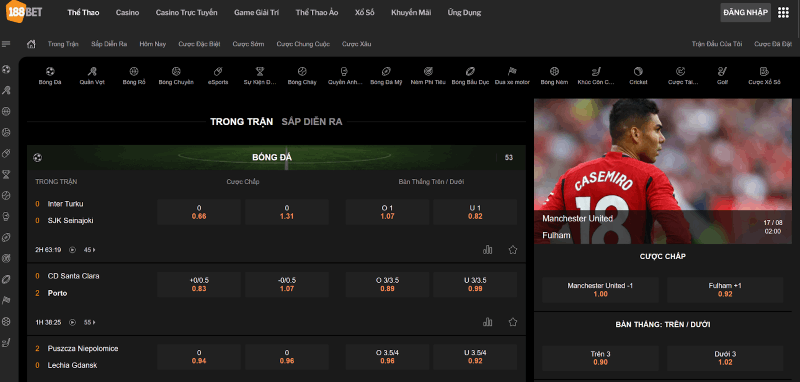
Task: Select the Golf sport icon
Action: (x=722, y=75)
